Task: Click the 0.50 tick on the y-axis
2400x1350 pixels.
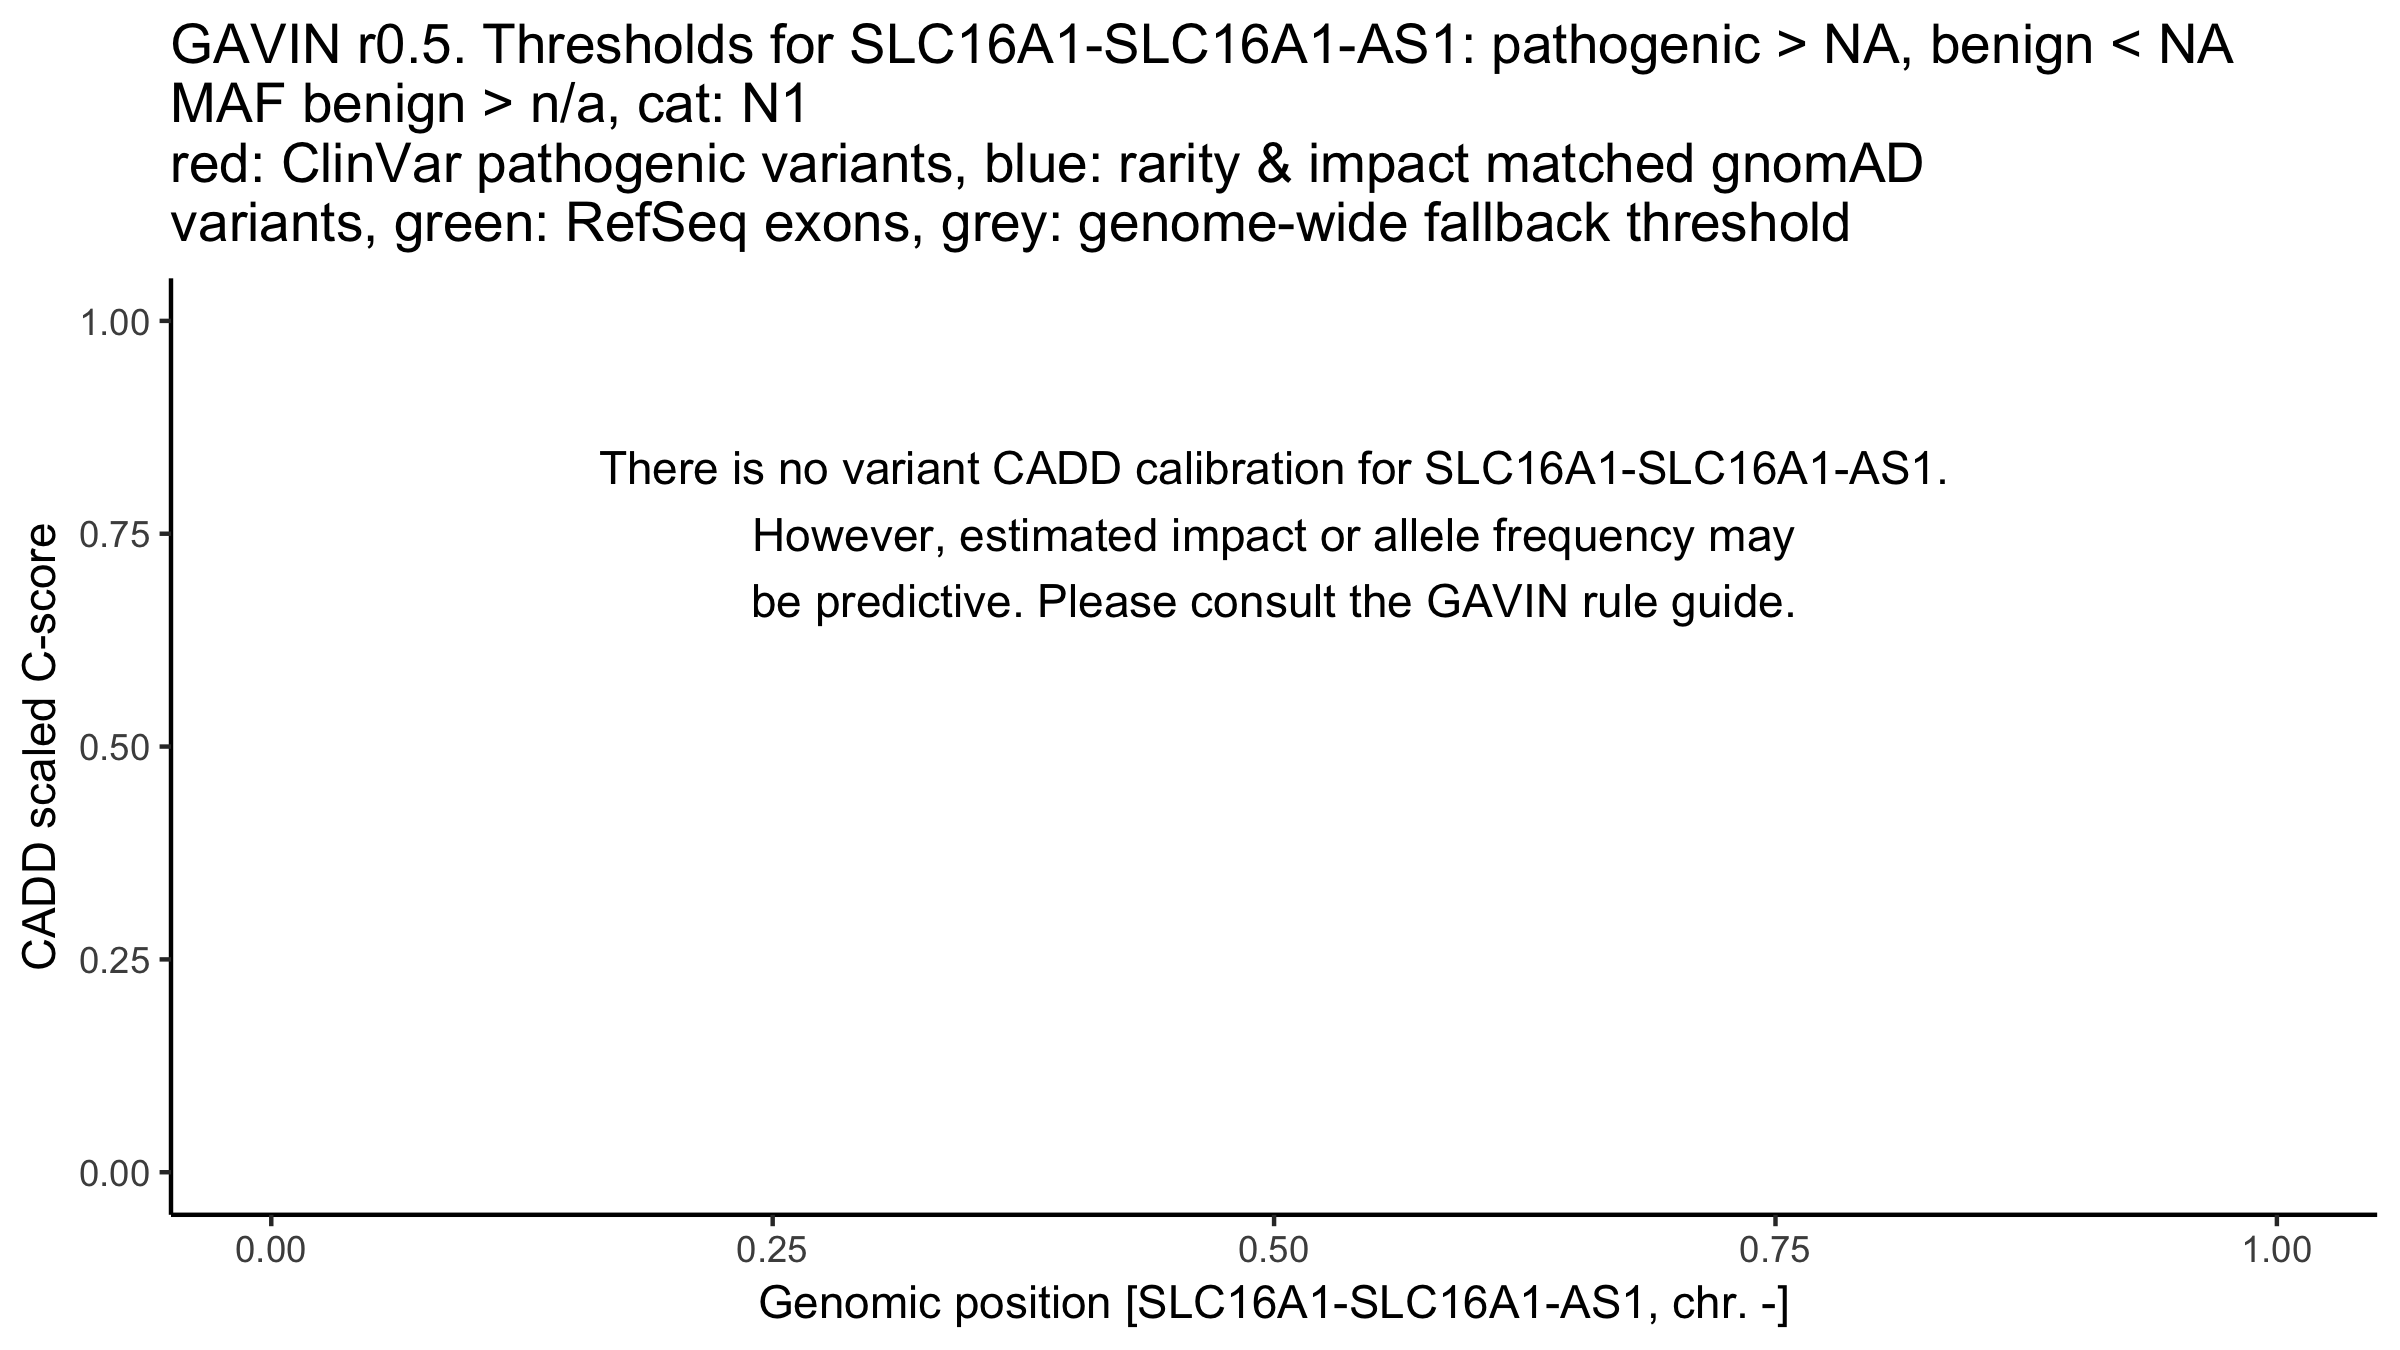Action: point(114,747)
